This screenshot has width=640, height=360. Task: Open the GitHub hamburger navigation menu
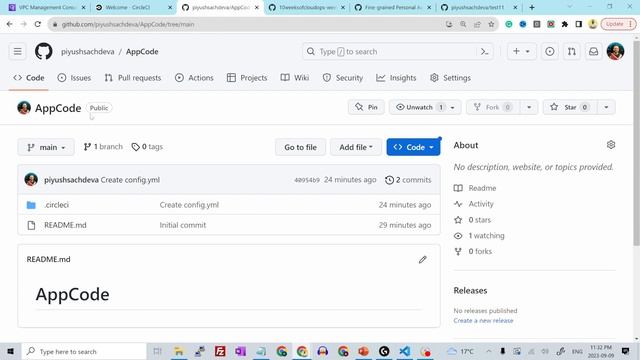18,51
